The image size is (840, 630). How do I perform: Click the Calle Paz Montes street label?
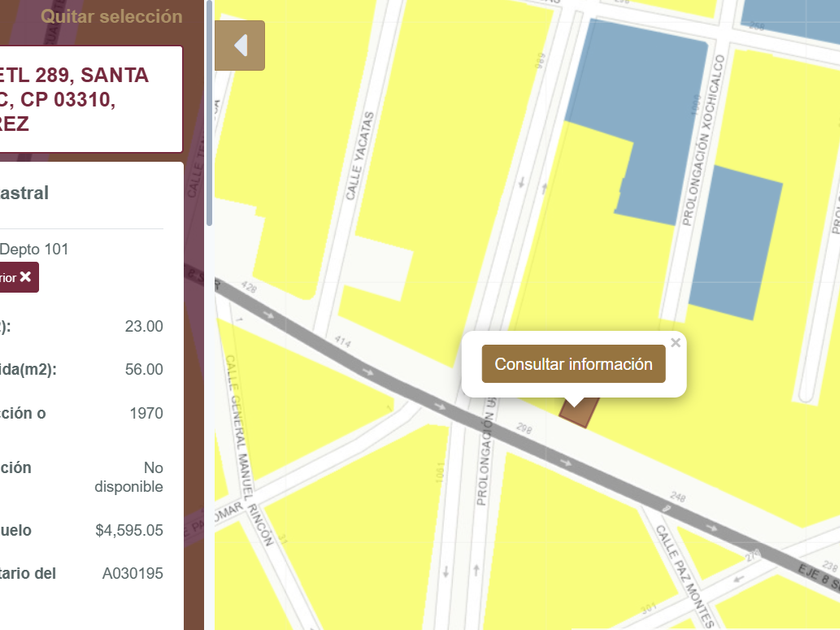click(685, 576)
